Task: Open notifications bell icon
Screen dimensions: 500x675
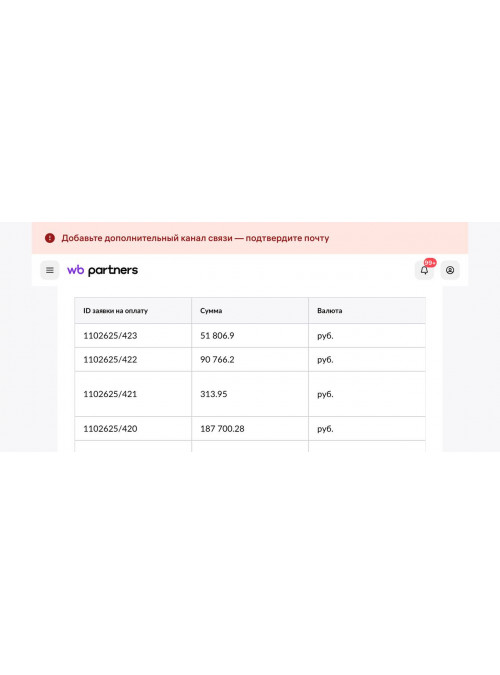Action: tap(424, 270)
